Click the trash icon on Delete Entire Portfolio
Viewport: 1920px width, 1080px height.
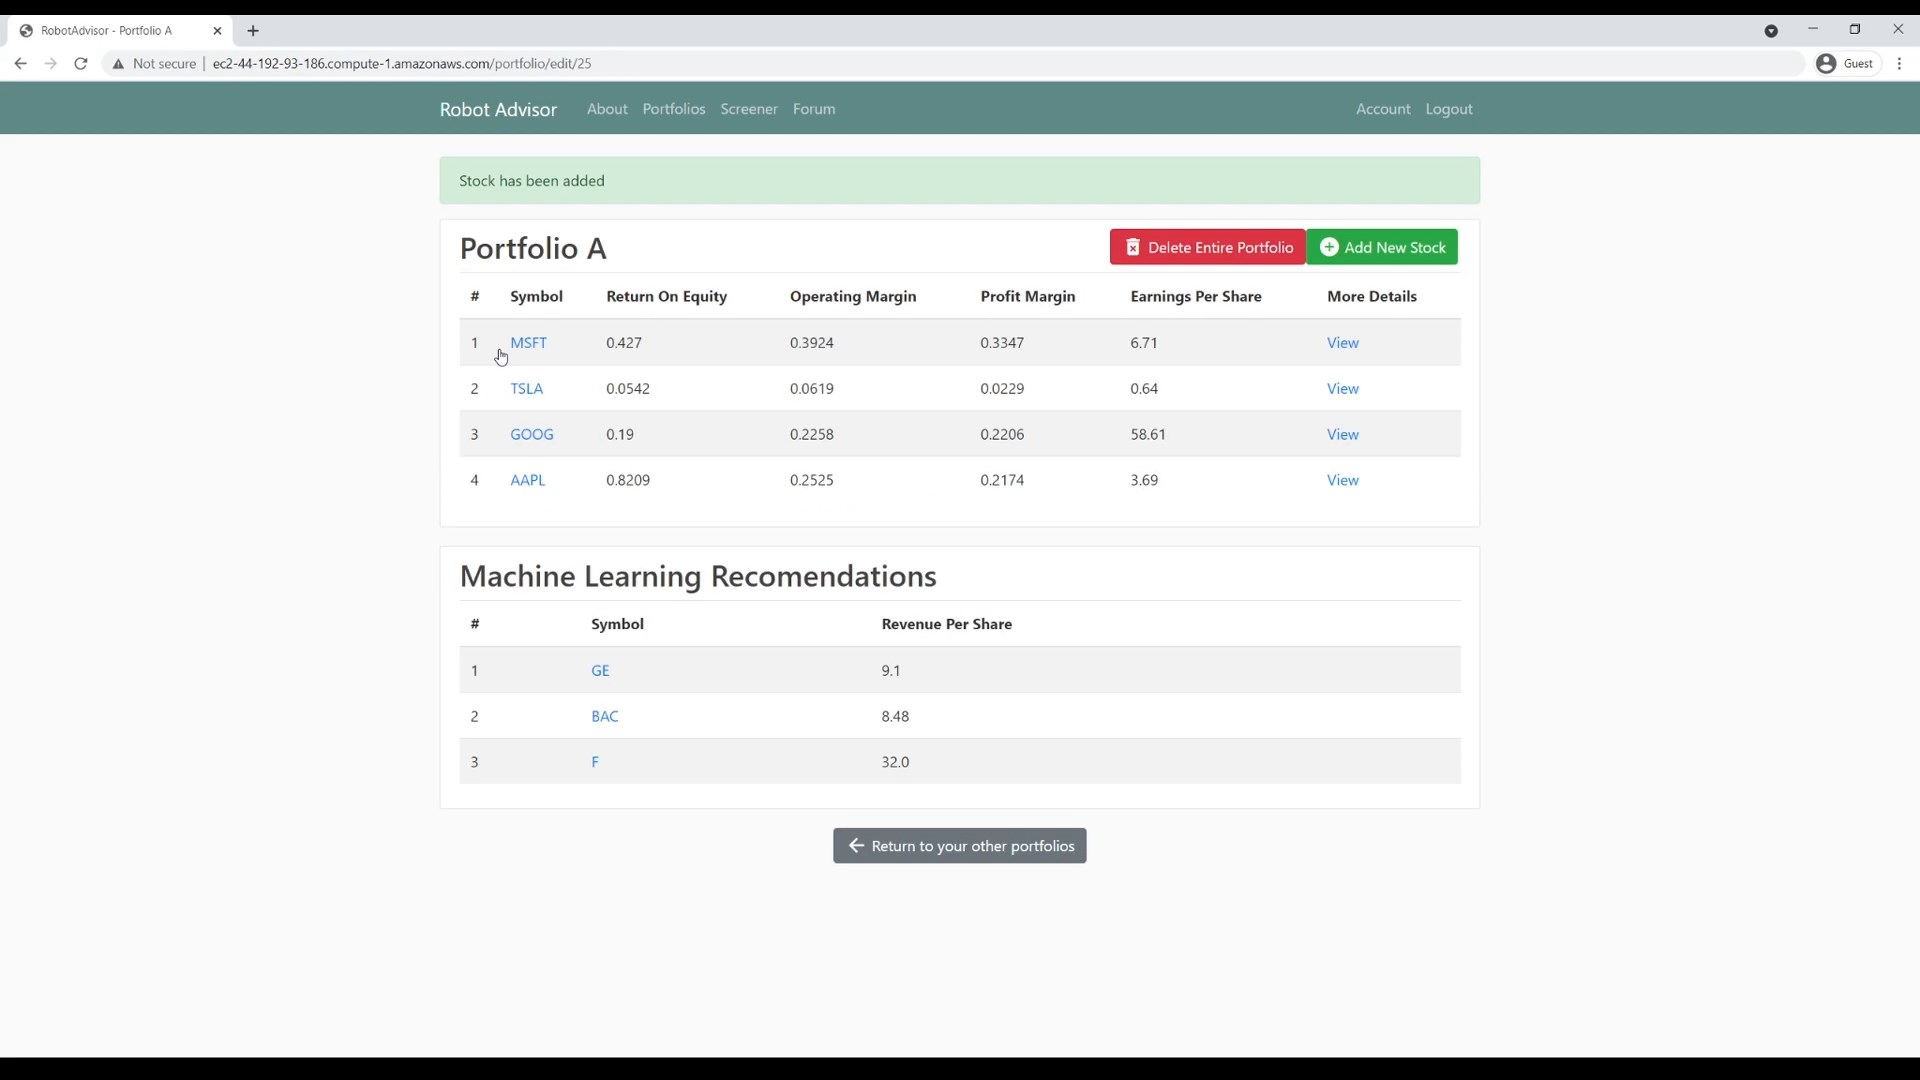1133,247
